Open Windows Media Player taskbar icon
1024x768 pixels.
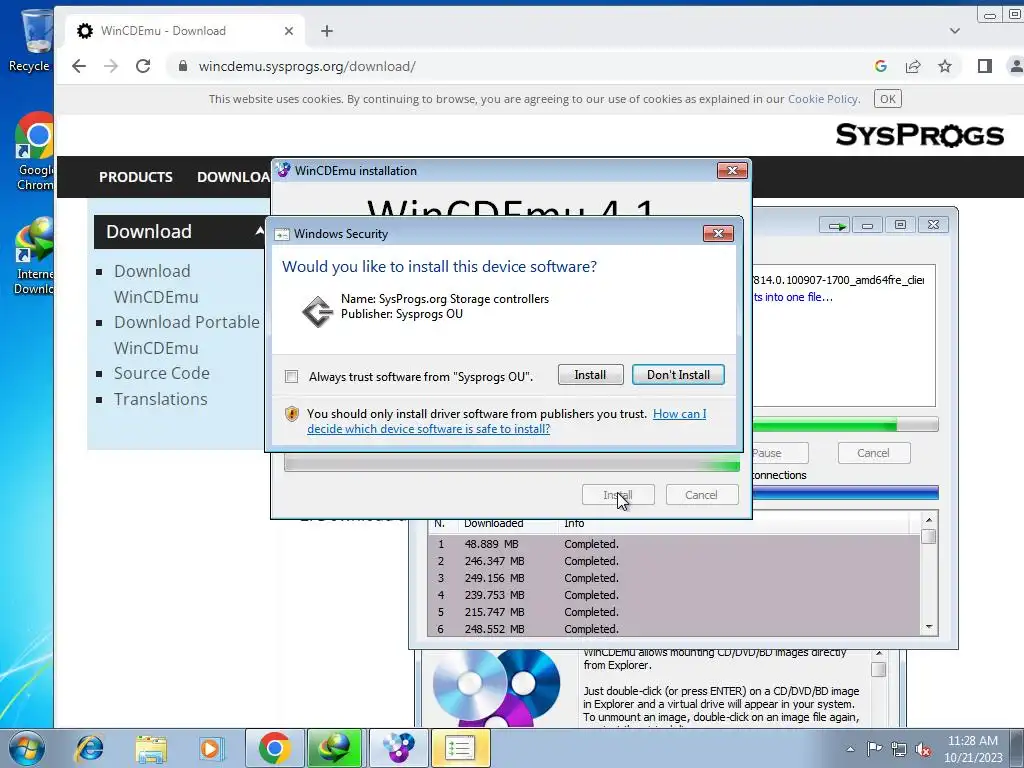click(x=210, y=748)
